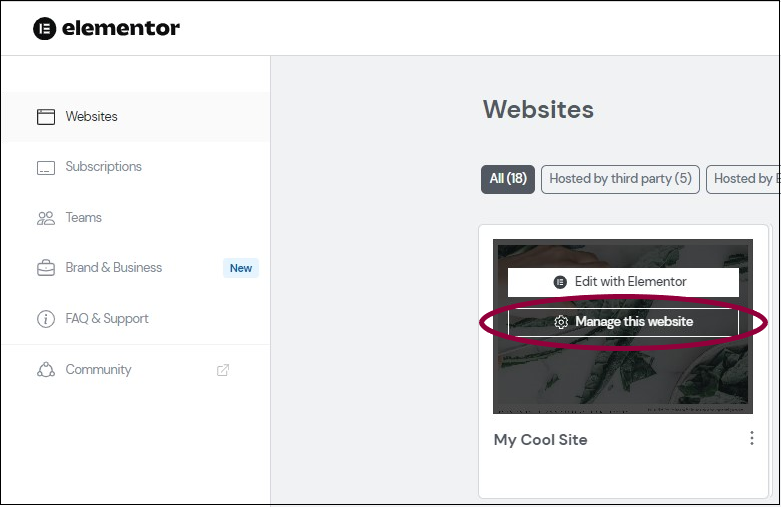This screenshot has width=781, height=507.
Task: Click the elementor wordmark text
Action: tap(121, 28)
